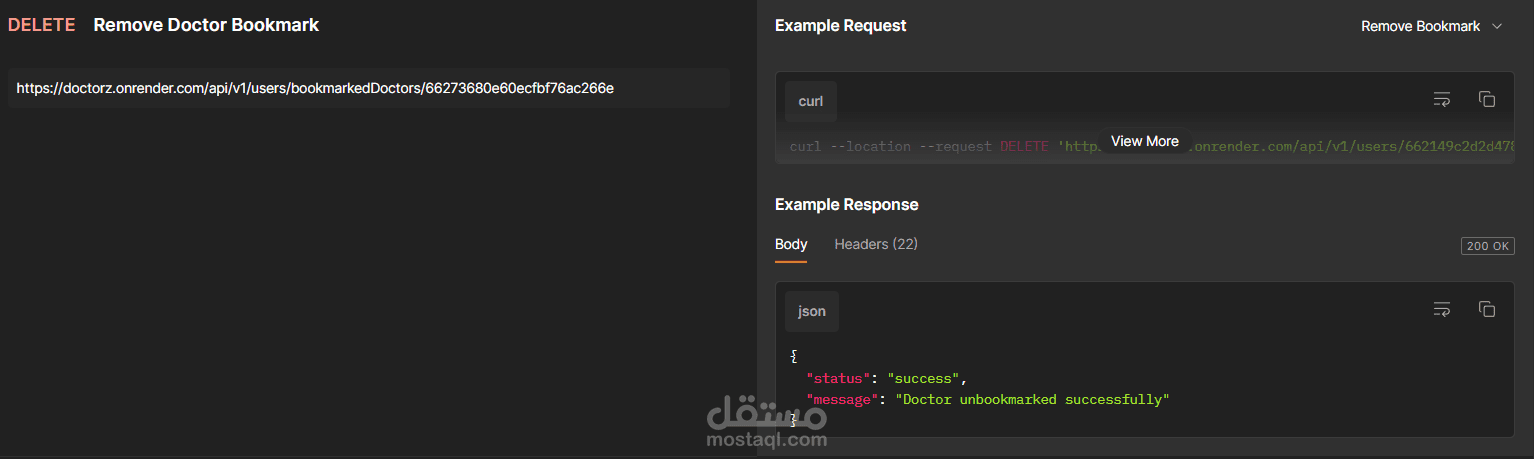Image resolution: width=1534 pixels, height=459 pixels.
Task: Click the json format label
Action: pos(812,311)
